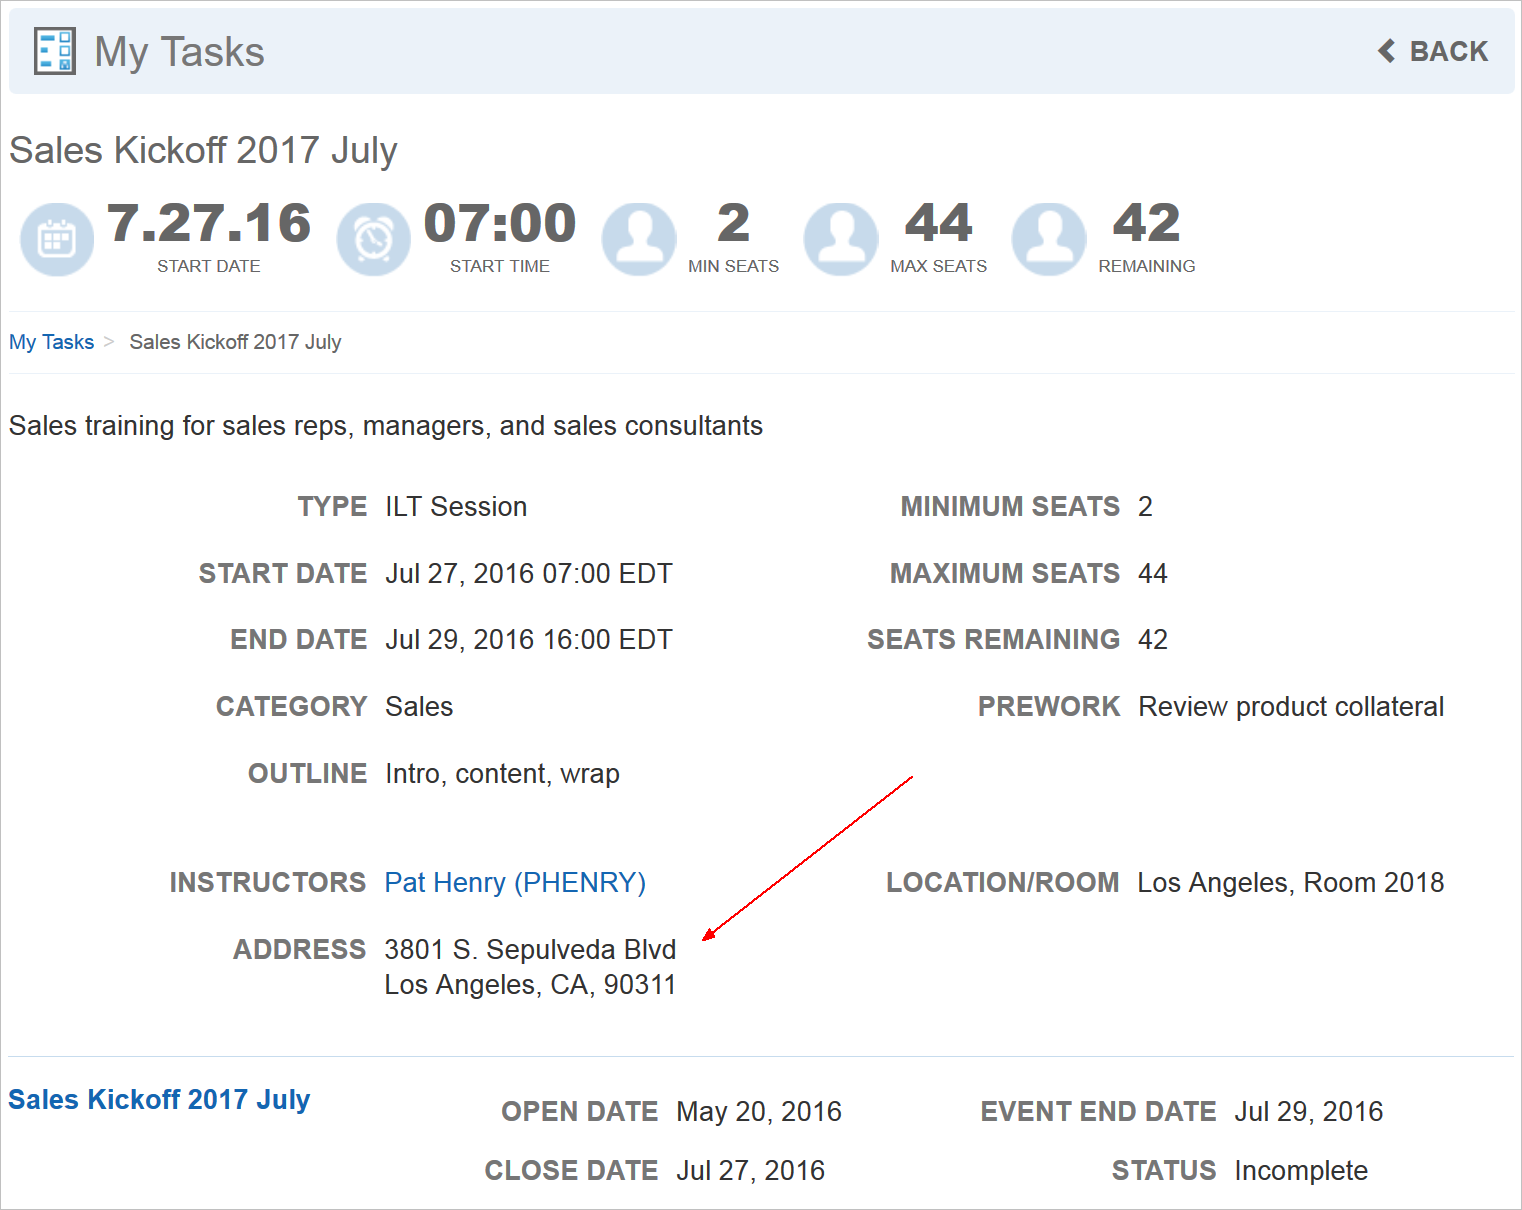Click the calendar start date icon

(57, 239)
